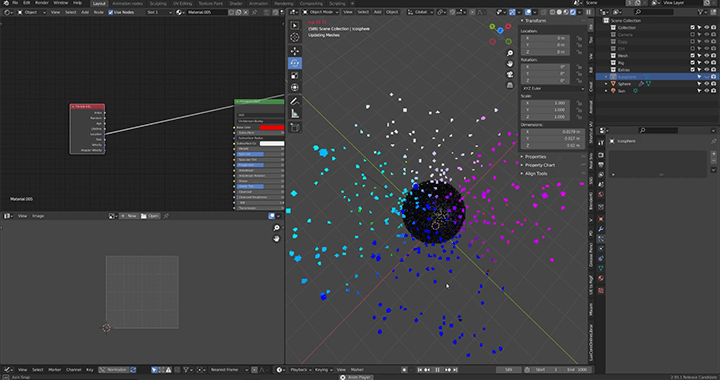Viewport: 720px width, 380px height.
Task: Click the red Base Color swatch
Action: [x=272, y=127]
